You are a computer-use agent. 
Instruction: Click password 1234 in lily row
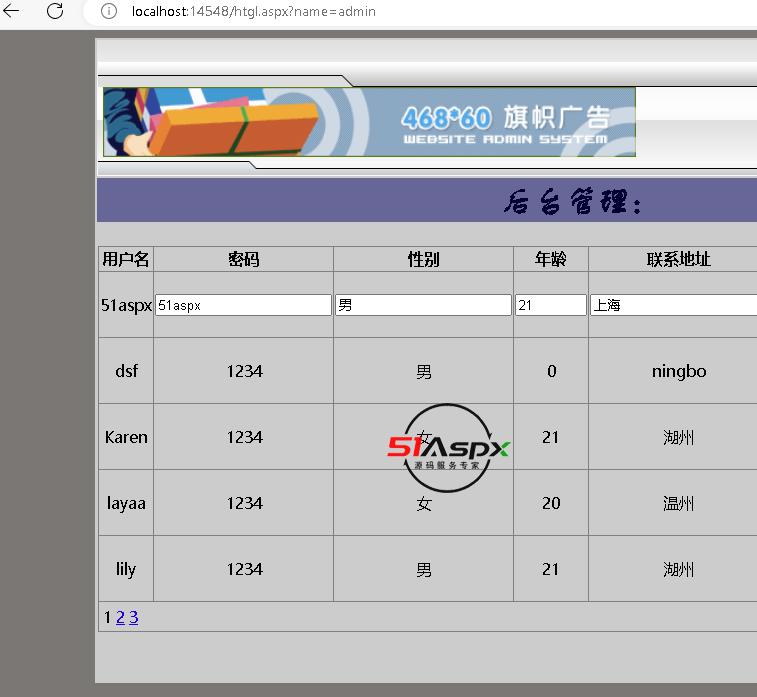[x=245, y=569]
